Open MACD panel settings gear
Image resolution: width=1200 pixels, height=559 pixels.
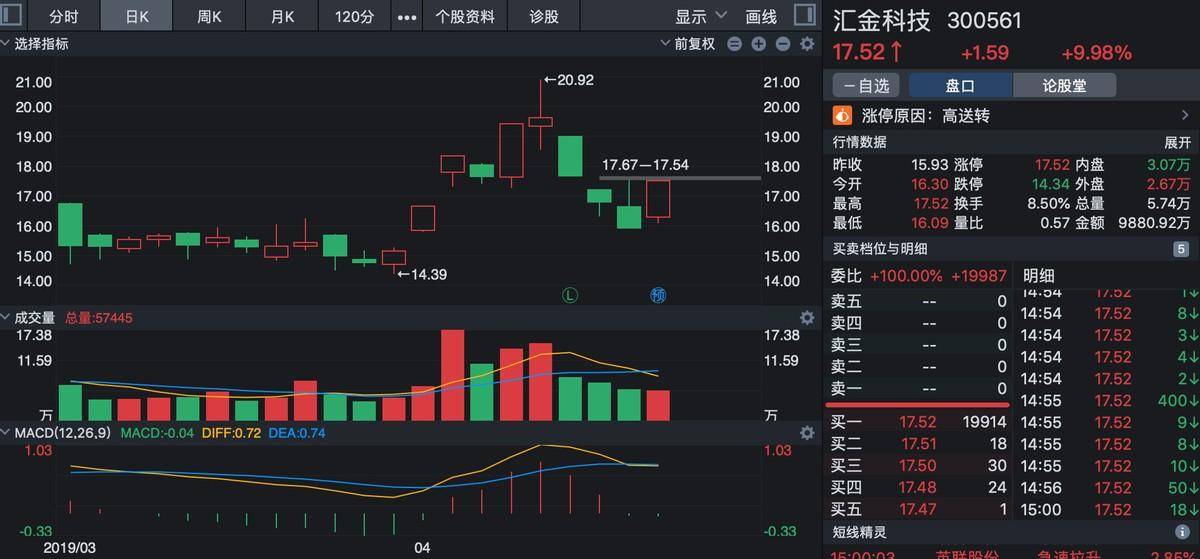point(806,433)
